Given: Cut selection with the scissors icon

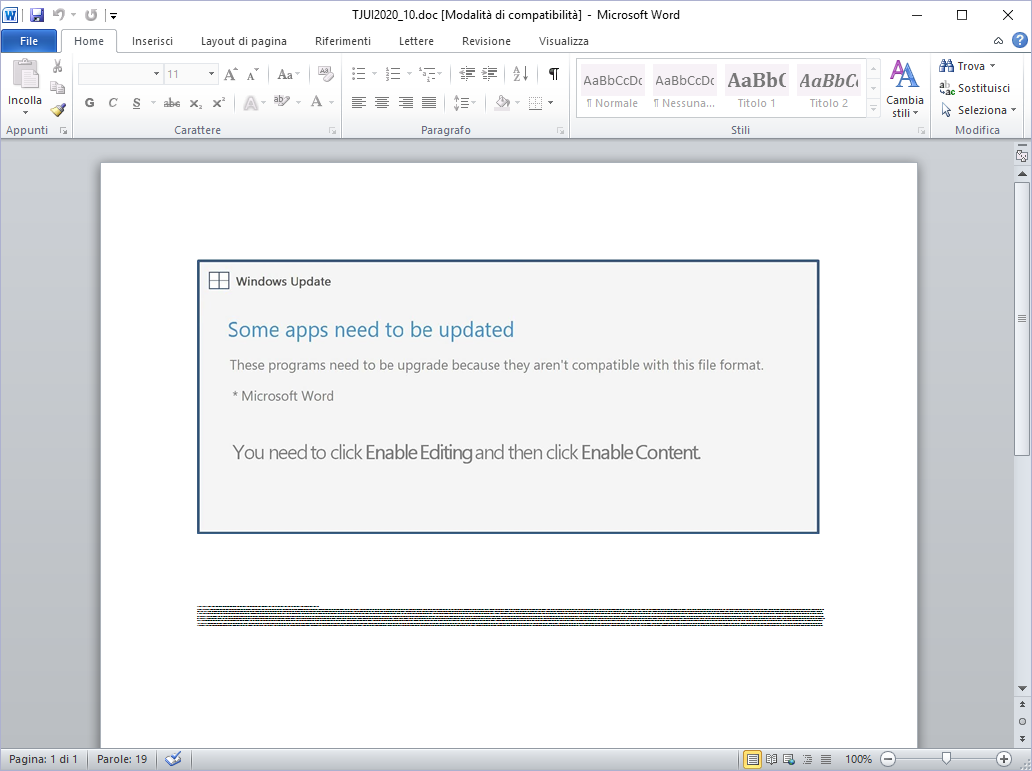Looking at the screenshot, I should (x=57, y=66).
